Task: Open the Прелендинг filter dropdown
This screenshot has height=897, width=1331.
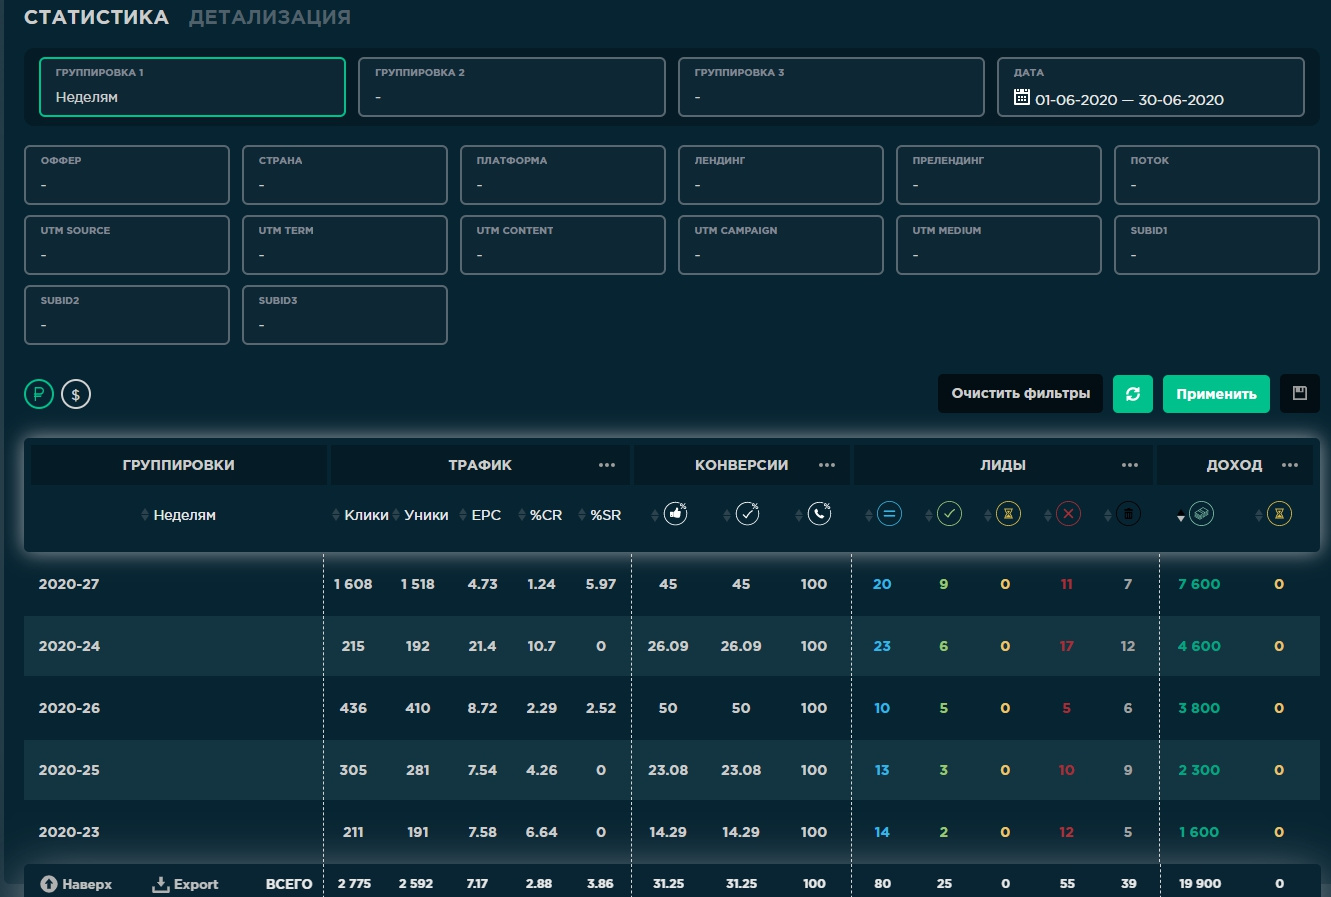Action: coord(999,175)
